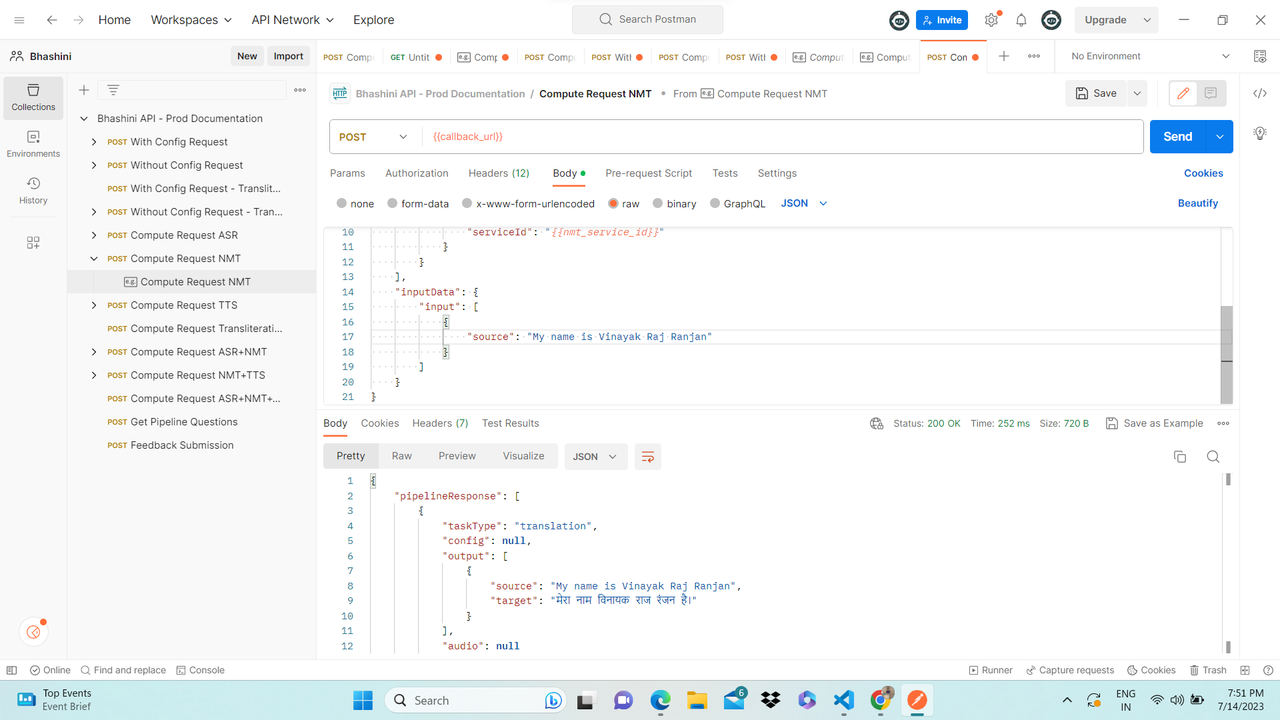Viewport: 1280px width, 720px height.
Task: Switch to Pre-request Script tab
Action: pos(649,173)
